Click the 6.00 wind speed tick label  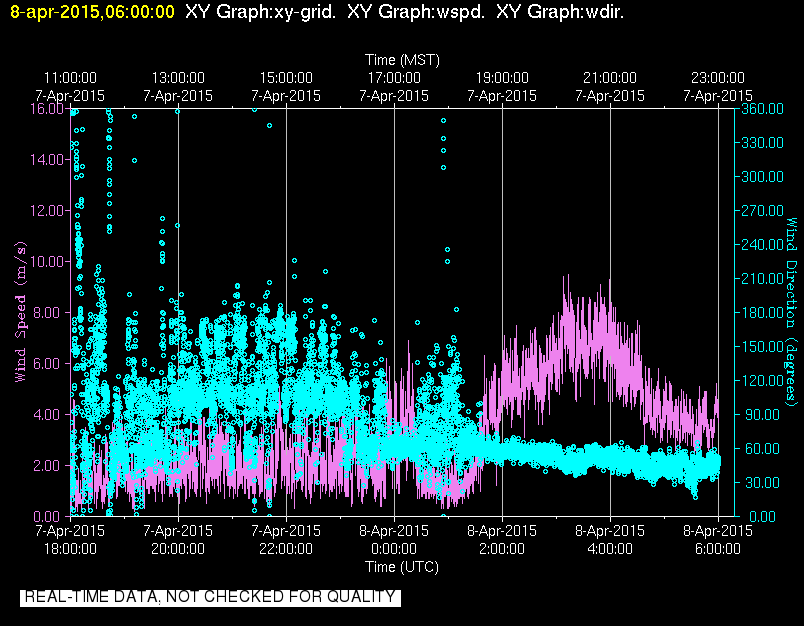point(49,364)
